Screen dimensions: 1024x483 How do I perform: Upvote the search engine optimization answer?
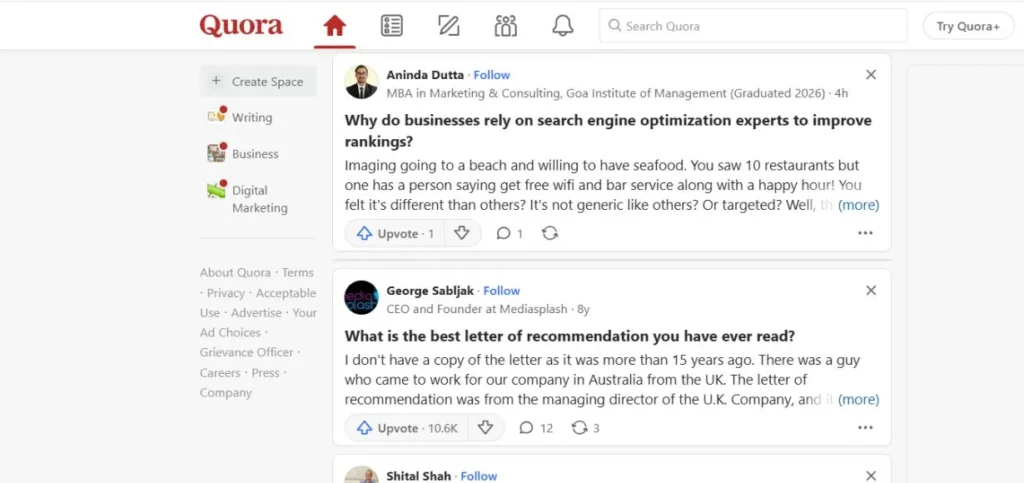coord(395,233)
